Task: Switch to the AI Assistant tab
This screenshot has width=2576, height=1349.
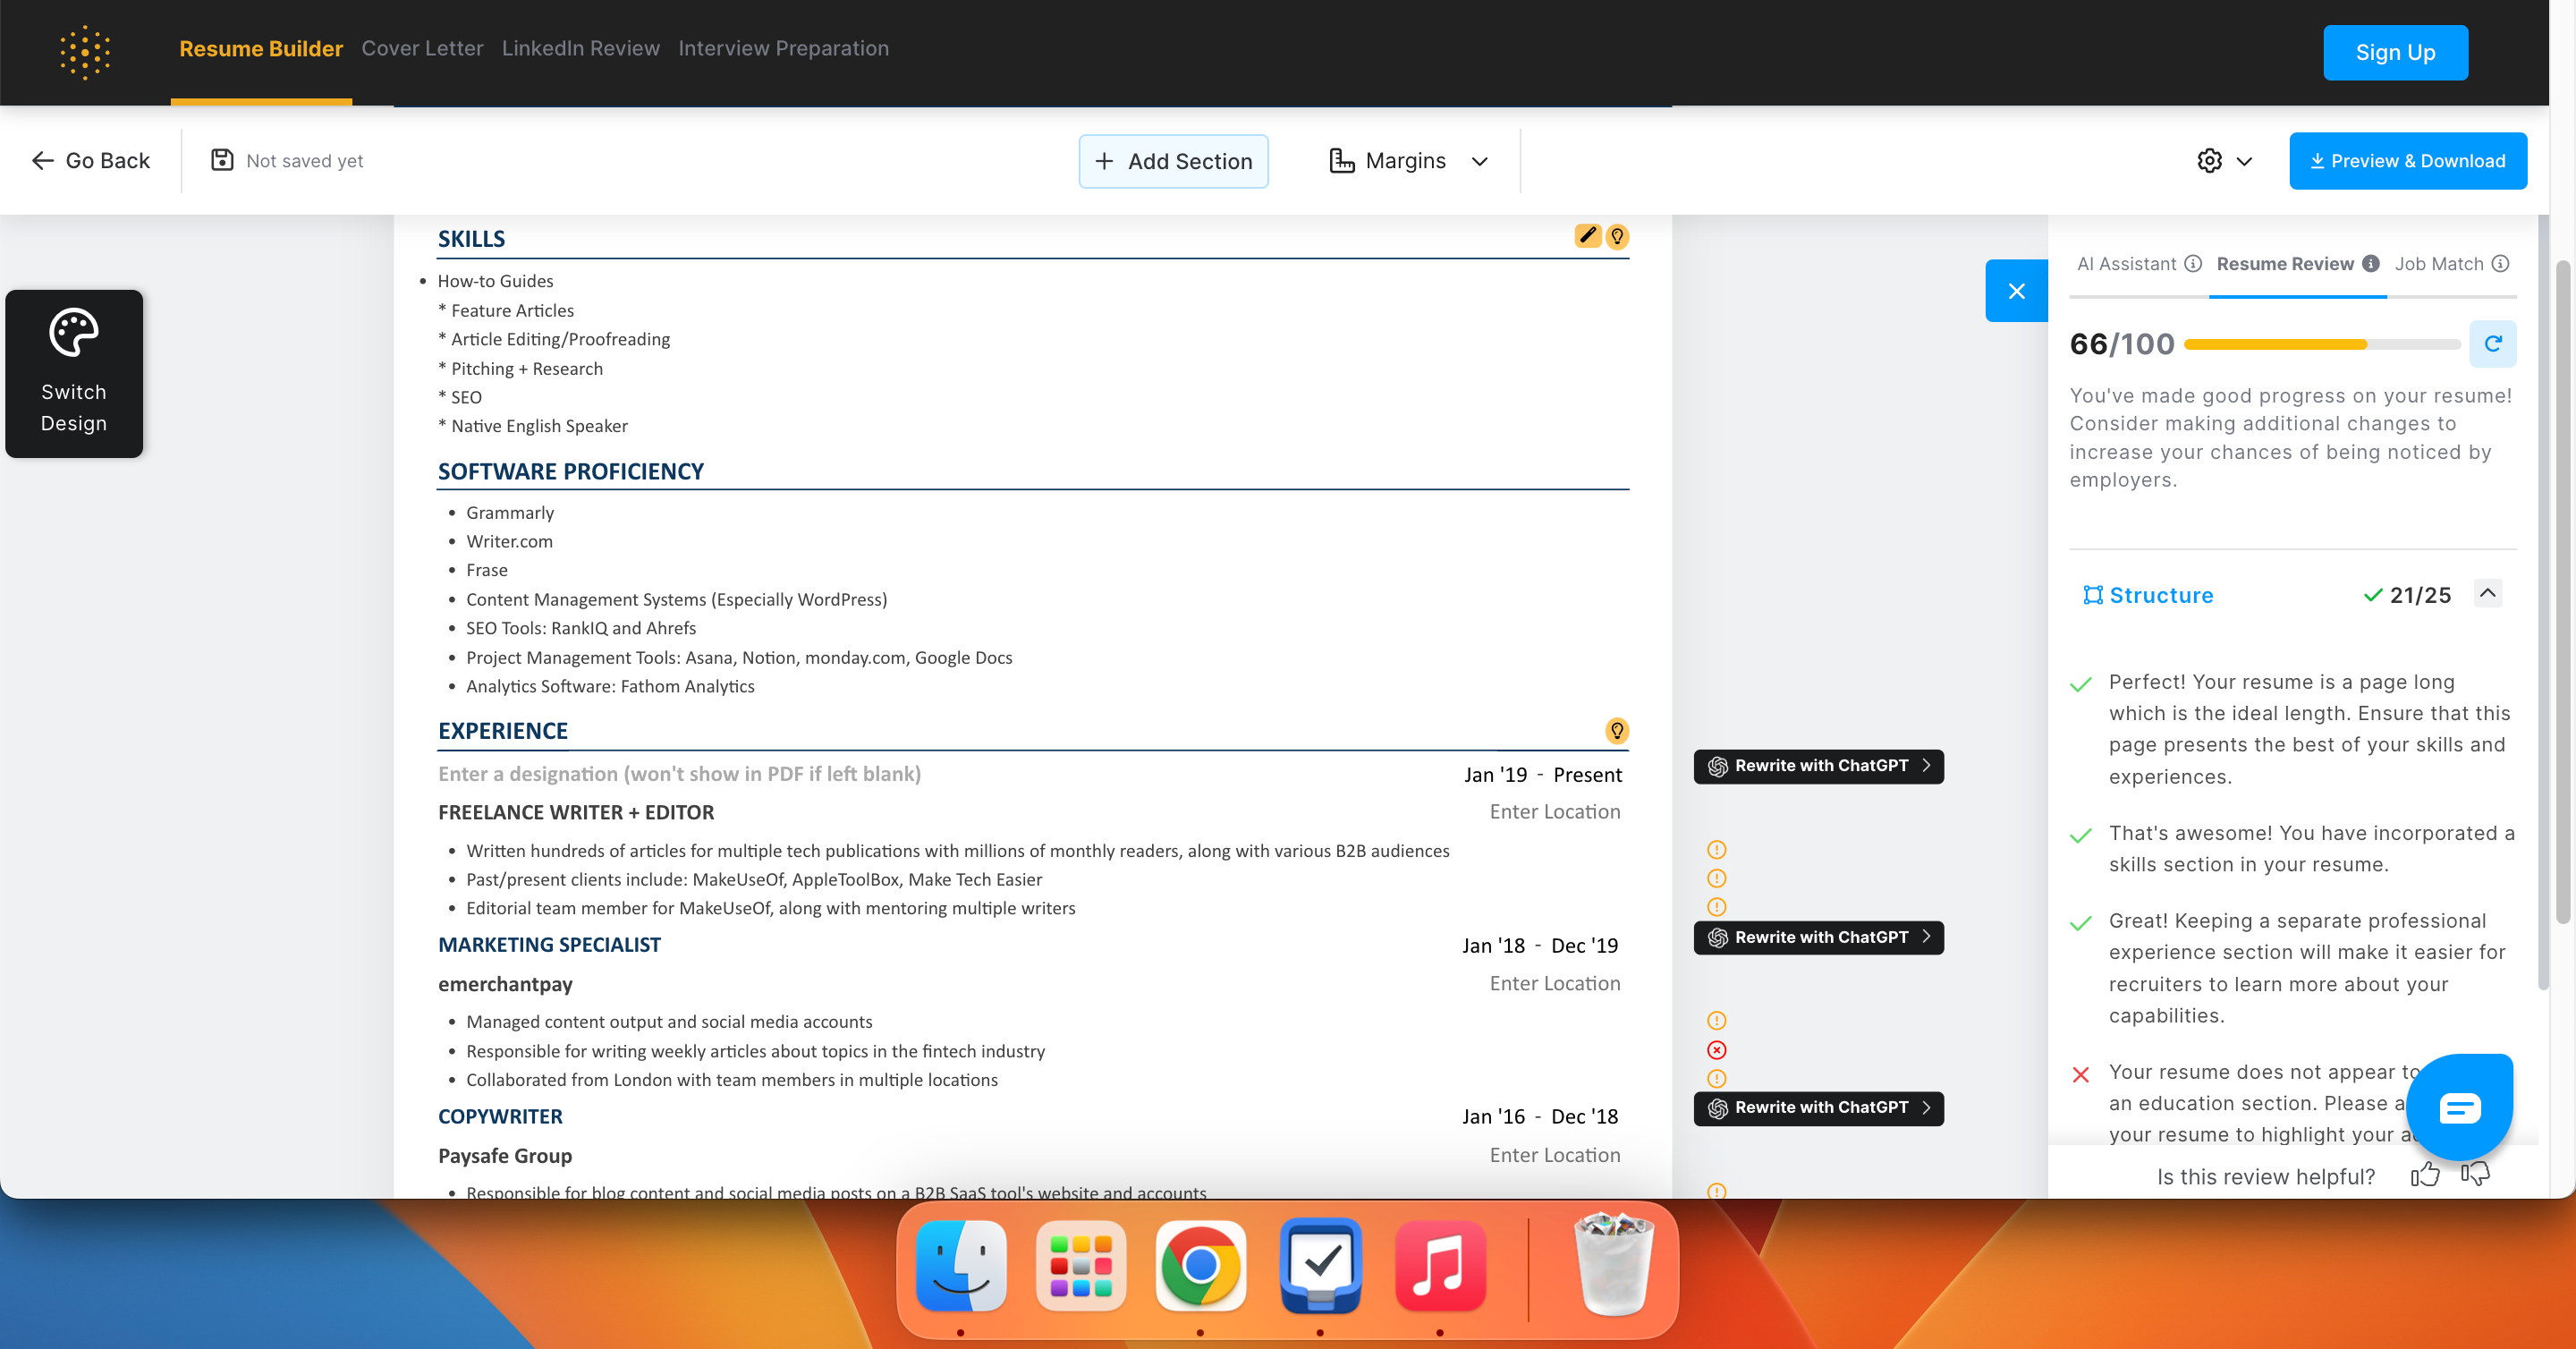Action: [2126, 264]
